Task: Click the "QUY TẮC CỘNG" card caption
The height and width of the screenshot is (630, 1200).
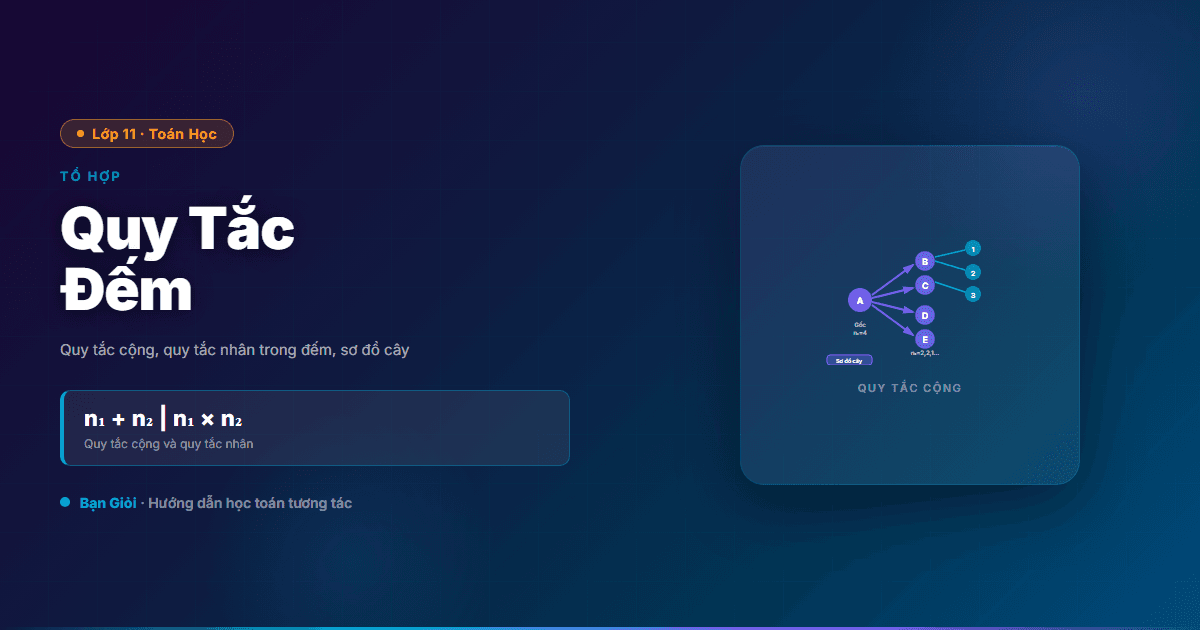Action: point(910,388)
